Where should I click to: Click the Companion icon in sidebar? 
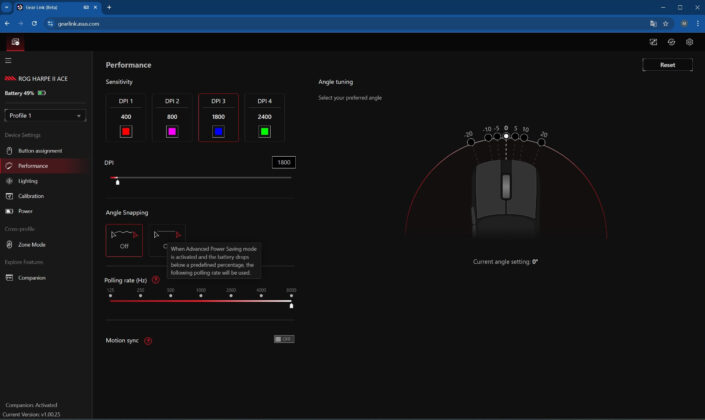(x=9, y=278)
